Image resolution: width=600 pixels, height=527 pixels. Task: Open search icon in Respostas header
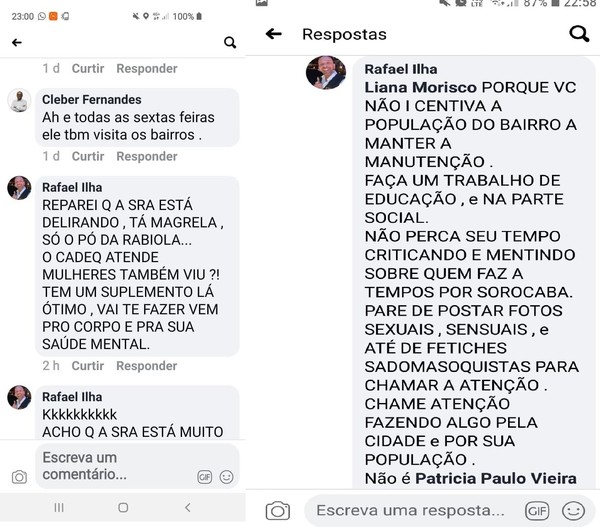(579, 34)
